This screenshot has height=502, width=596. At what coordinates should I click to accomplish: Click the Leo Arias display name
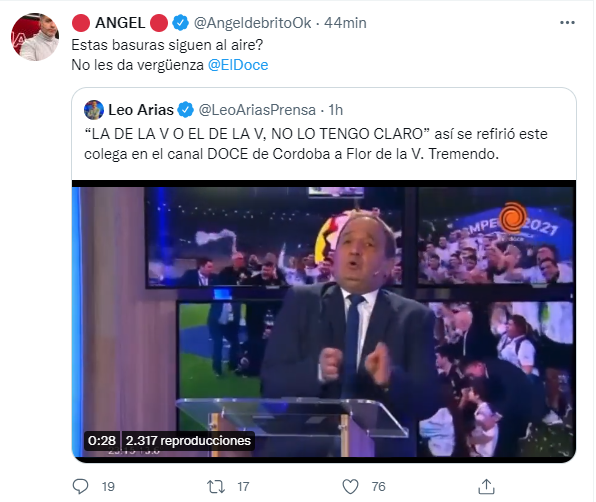[x=141, y=110]
